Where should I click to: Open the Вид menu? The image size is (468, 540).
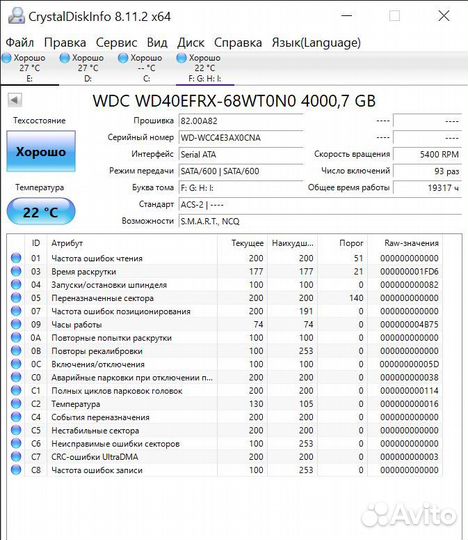coord(157,43)
